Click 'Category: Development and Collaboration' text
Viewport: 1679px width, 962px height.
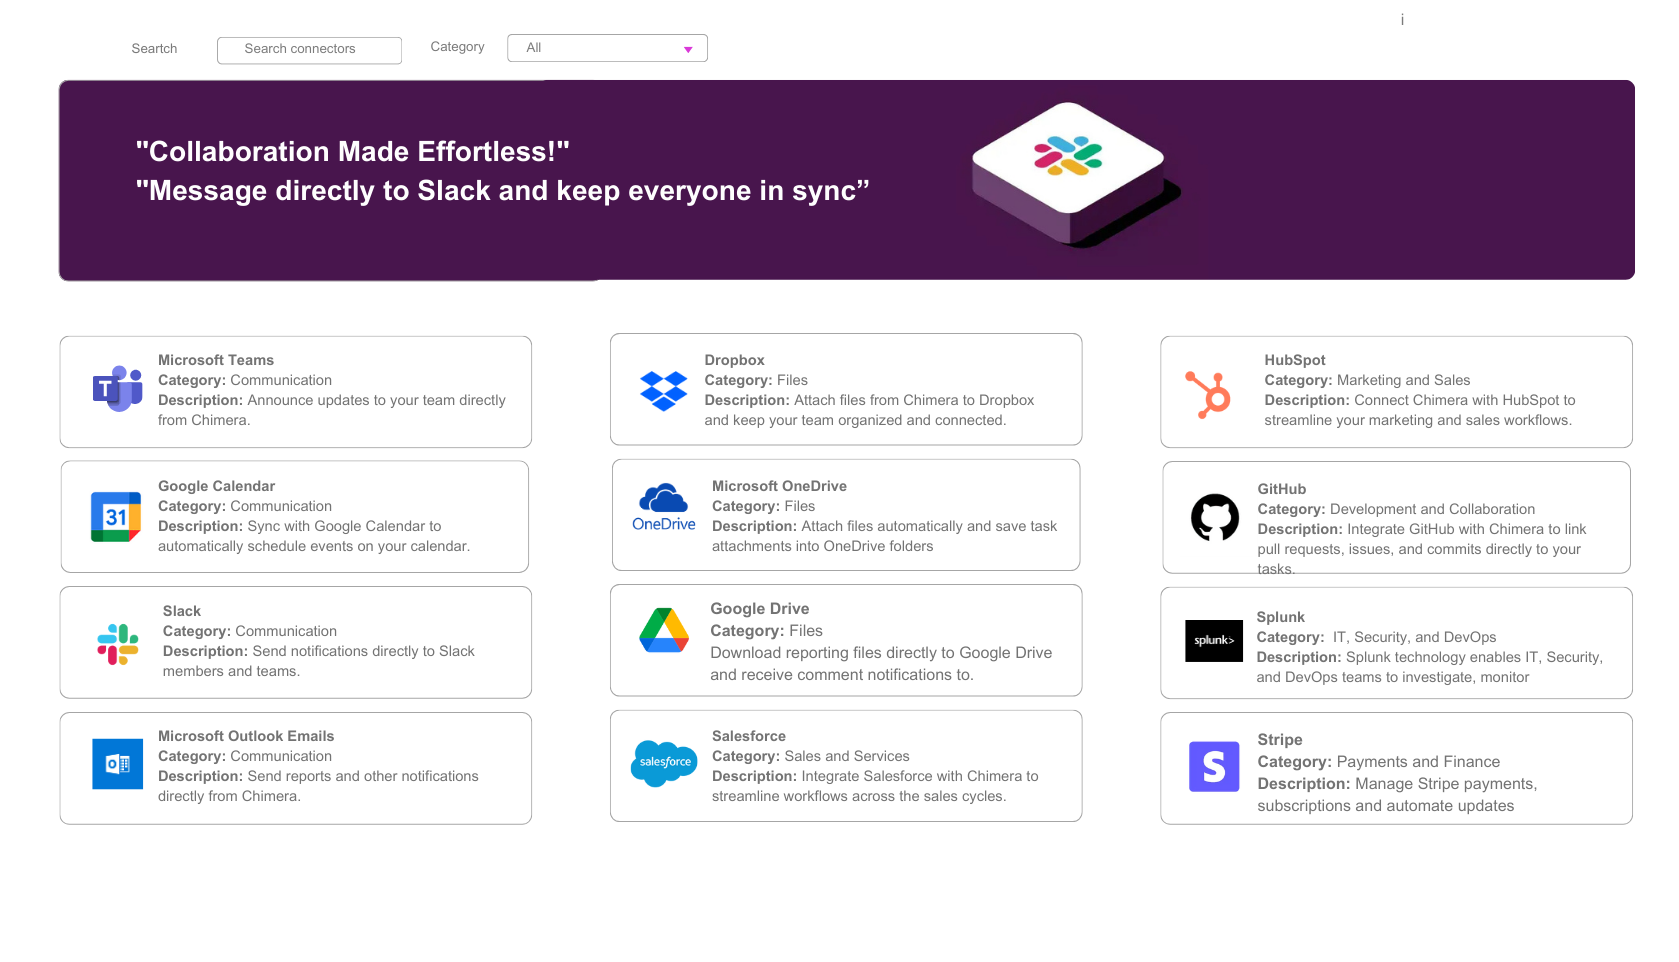(1396, 509)
